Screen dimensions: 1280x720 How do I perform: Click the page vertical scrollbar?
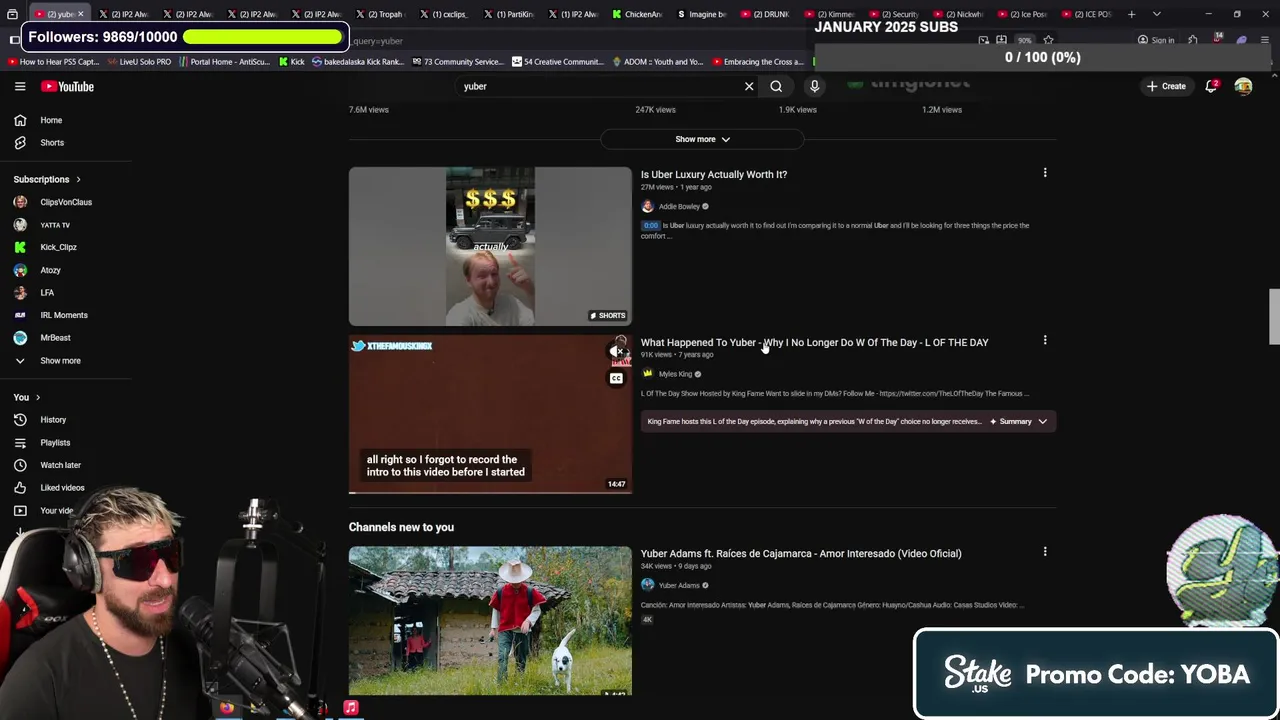[x=1274, y=316]
